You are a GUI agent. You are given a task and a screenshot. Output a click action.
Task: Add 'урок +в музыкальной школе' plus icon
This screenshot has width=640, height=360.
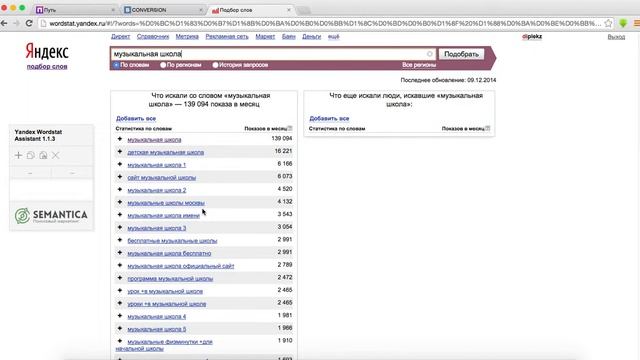point(120,291)
